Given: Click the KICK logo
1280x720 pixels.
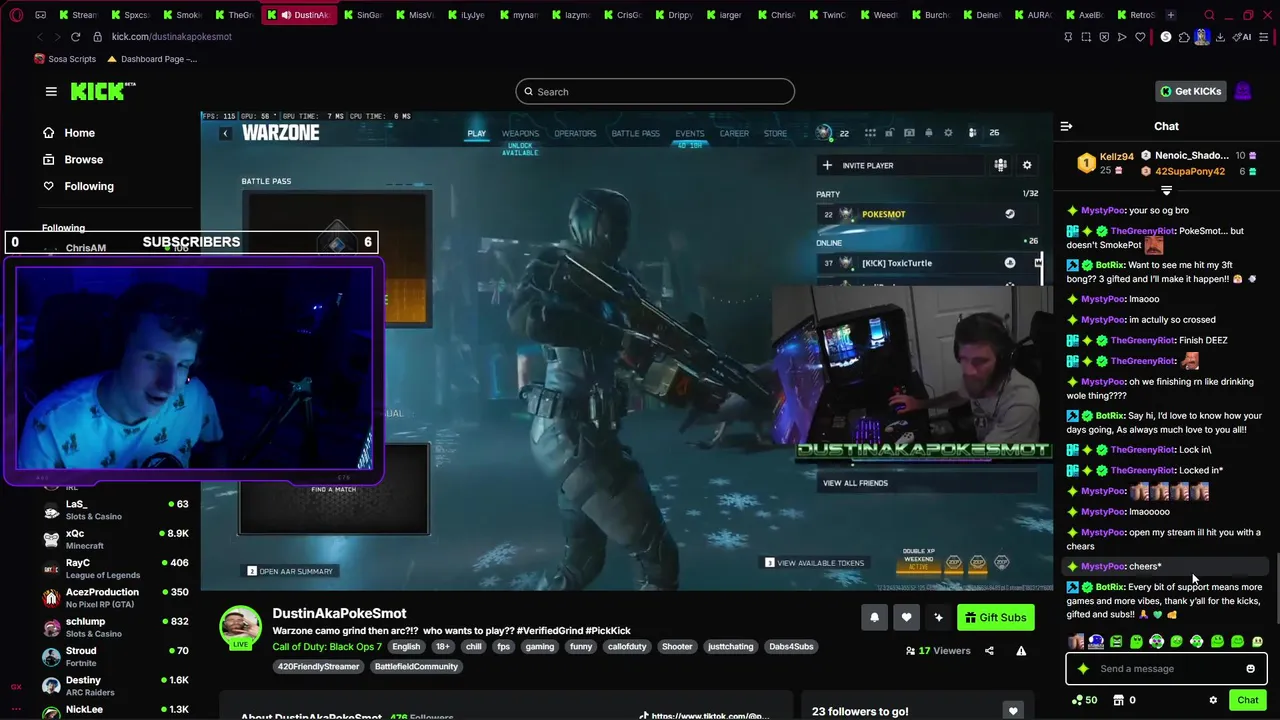Looking at the screenshot, I should (102, 91).
